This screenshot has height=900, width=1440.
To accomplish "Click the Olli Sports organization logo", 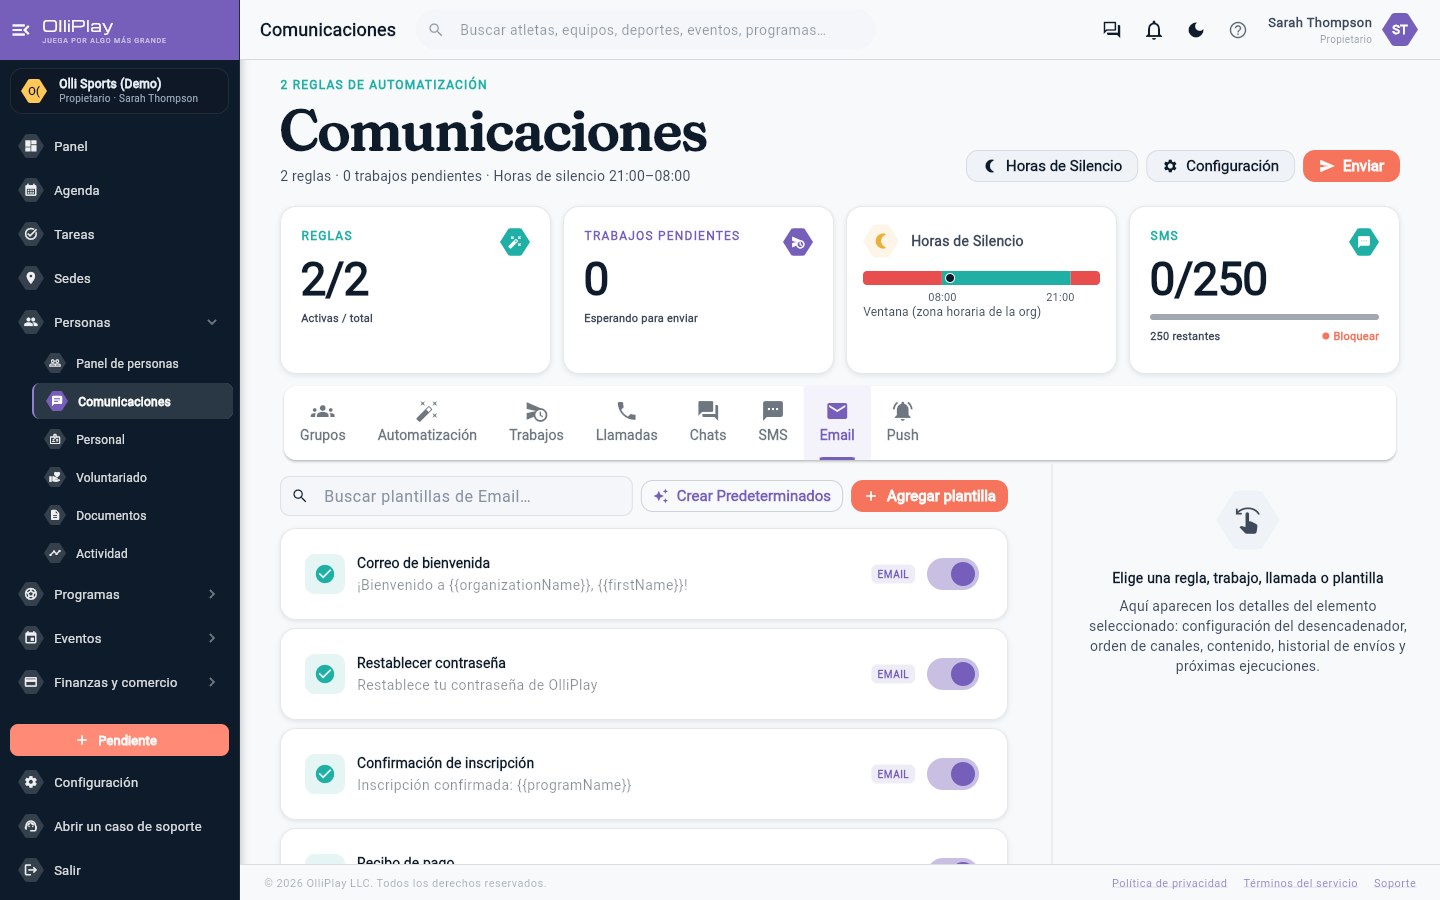I will tap(34, 91).
